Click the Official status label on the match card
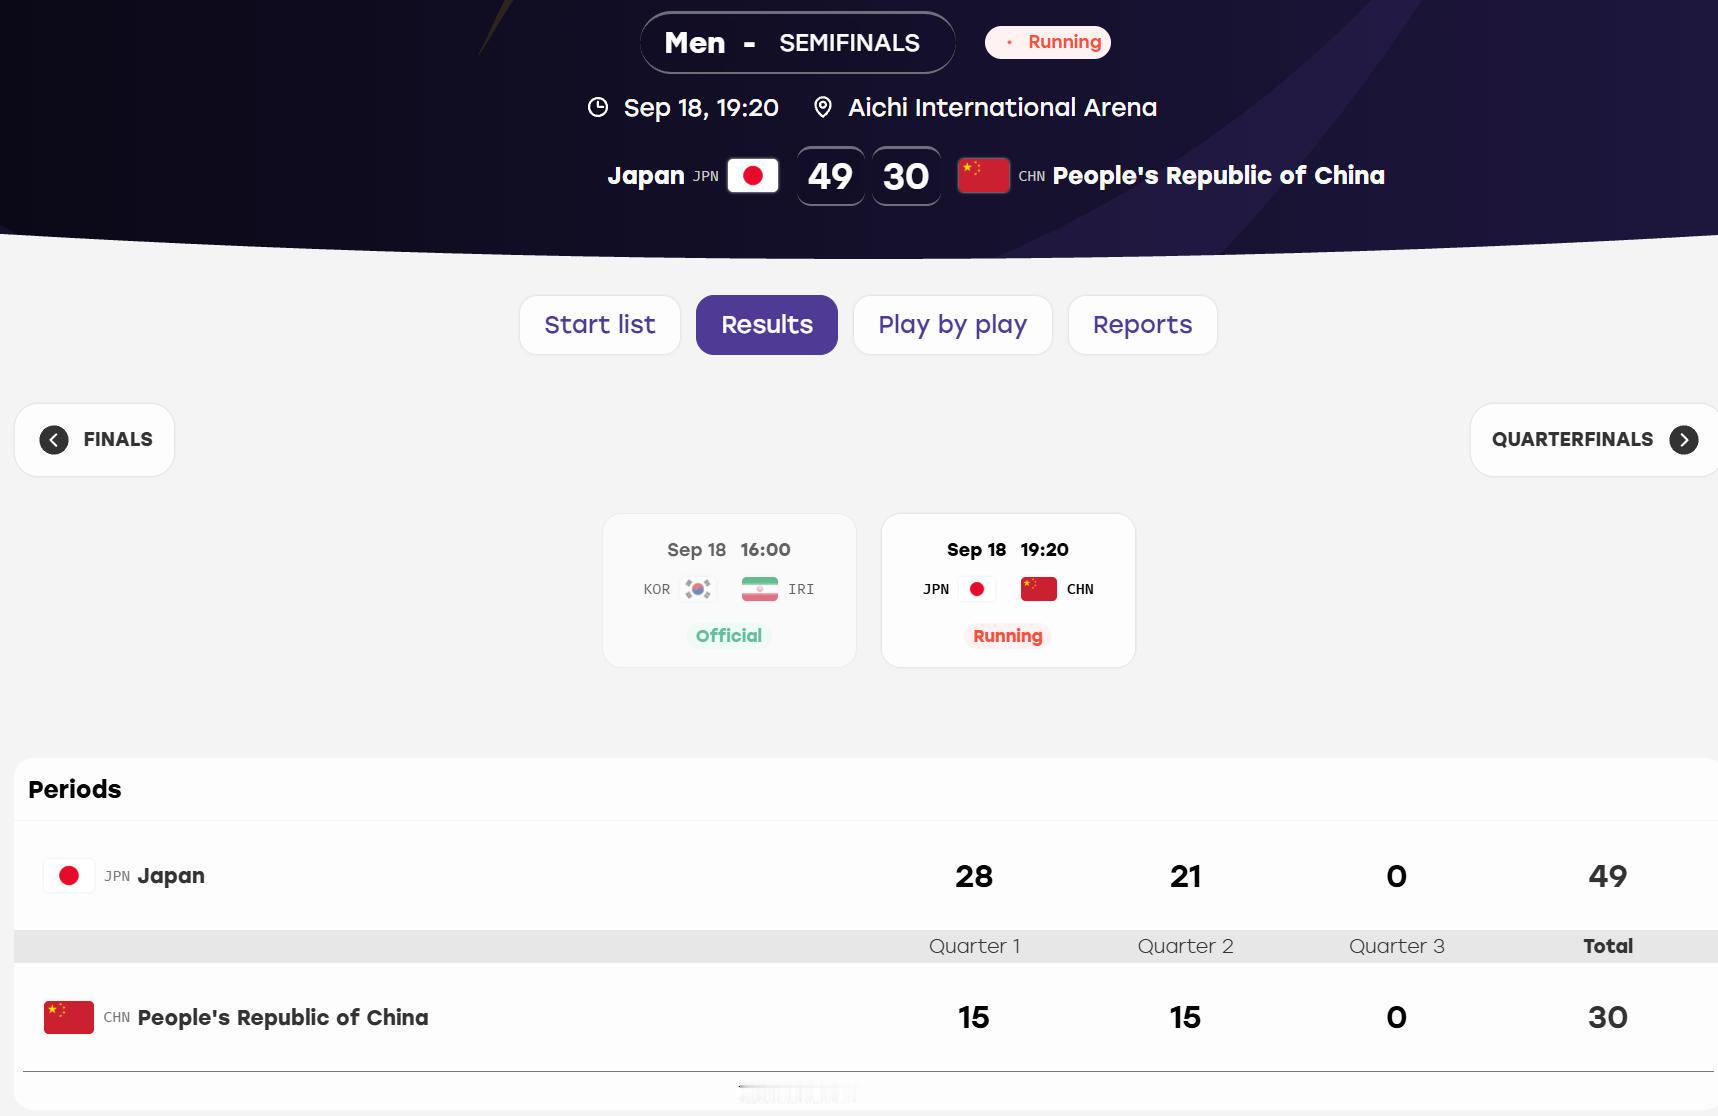 729,636
